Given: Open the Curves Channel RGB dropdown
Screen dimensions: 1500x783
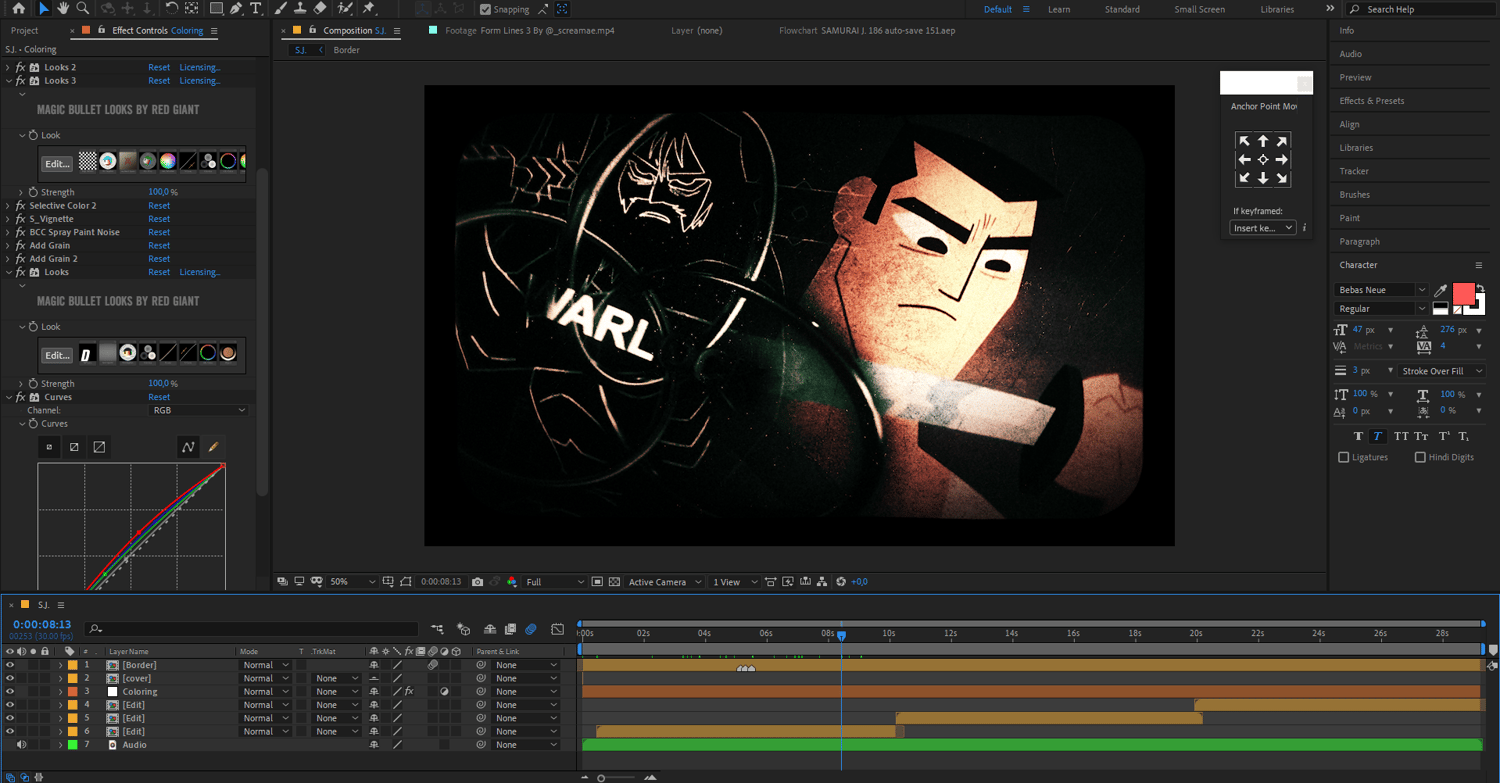Looking at the screenshot, I should pyautogui.click(x=199, y=410).
